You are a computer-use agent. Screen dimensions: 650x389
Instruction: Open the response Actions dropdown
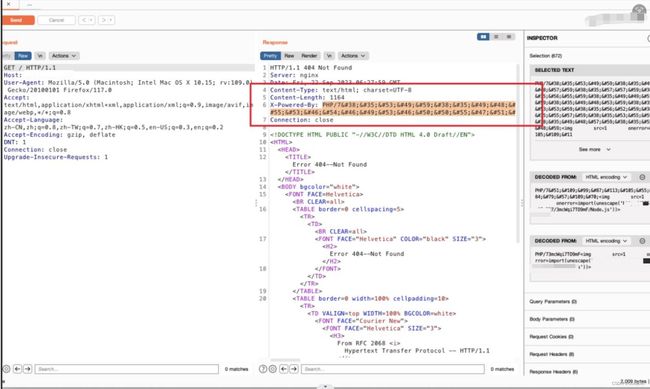click(353, 56)
